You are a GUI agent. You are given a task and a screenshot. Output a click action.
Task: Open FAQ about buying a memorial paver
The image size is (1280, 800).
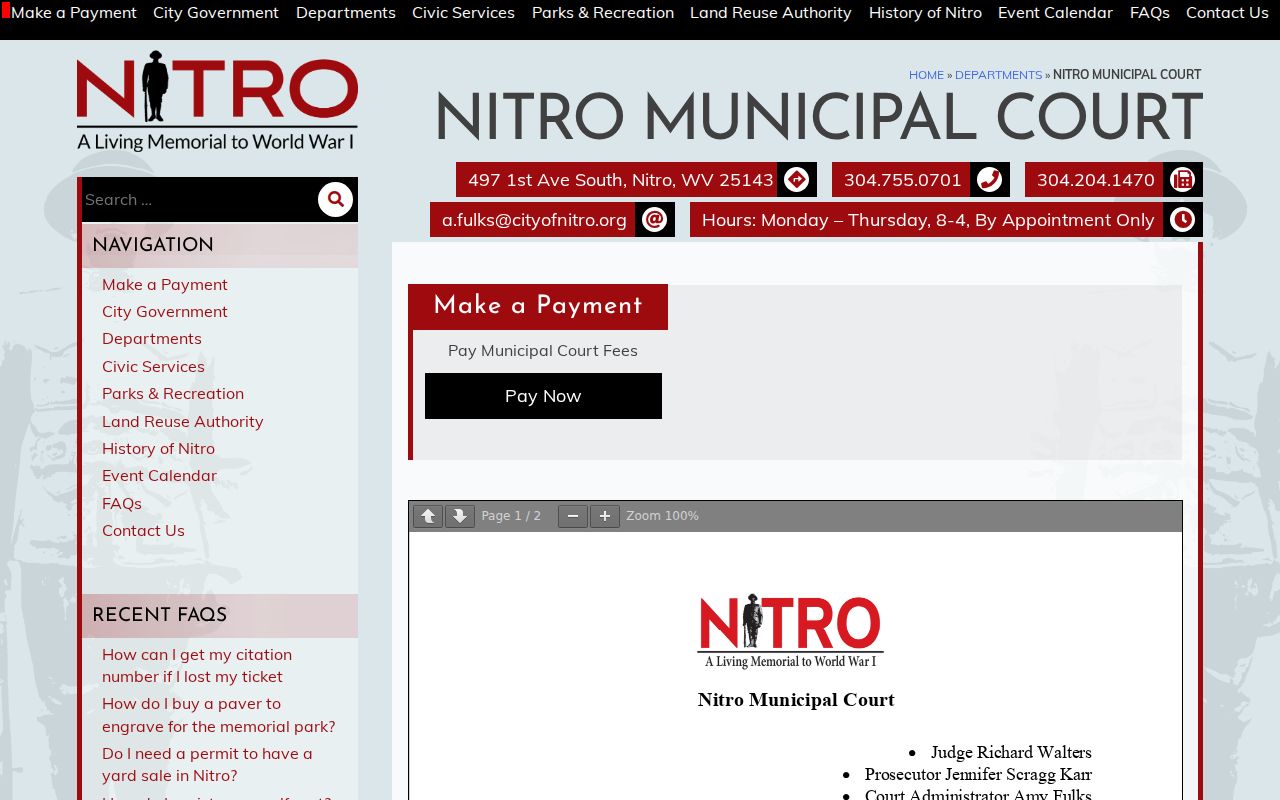pos(218,715)
